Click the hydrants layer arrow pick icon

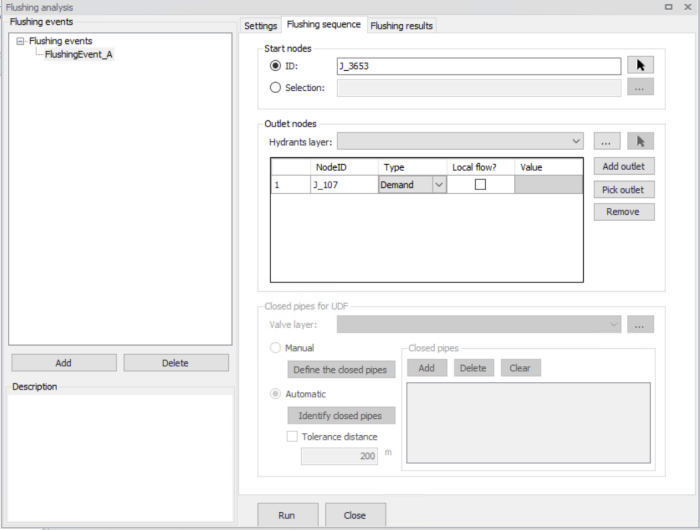click(640, 141)
